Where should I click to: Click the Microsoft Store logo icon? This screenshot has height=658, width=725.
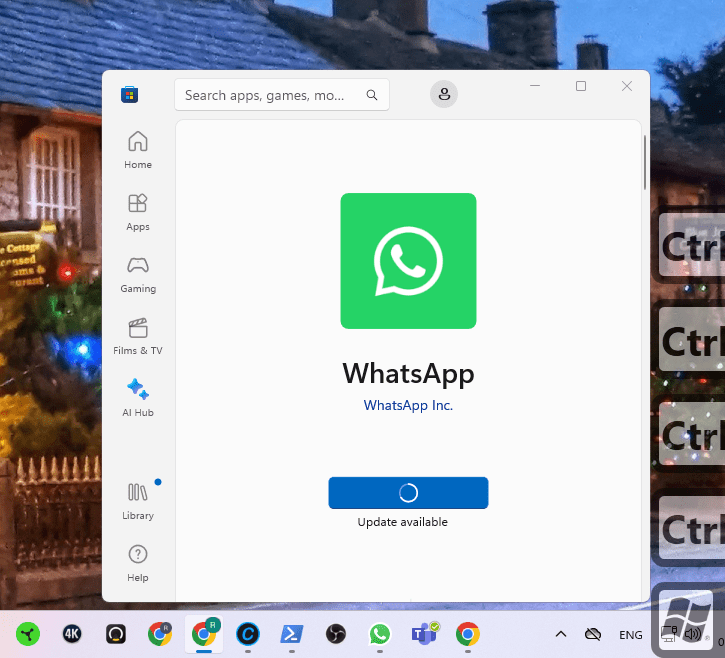coord(129,95)
